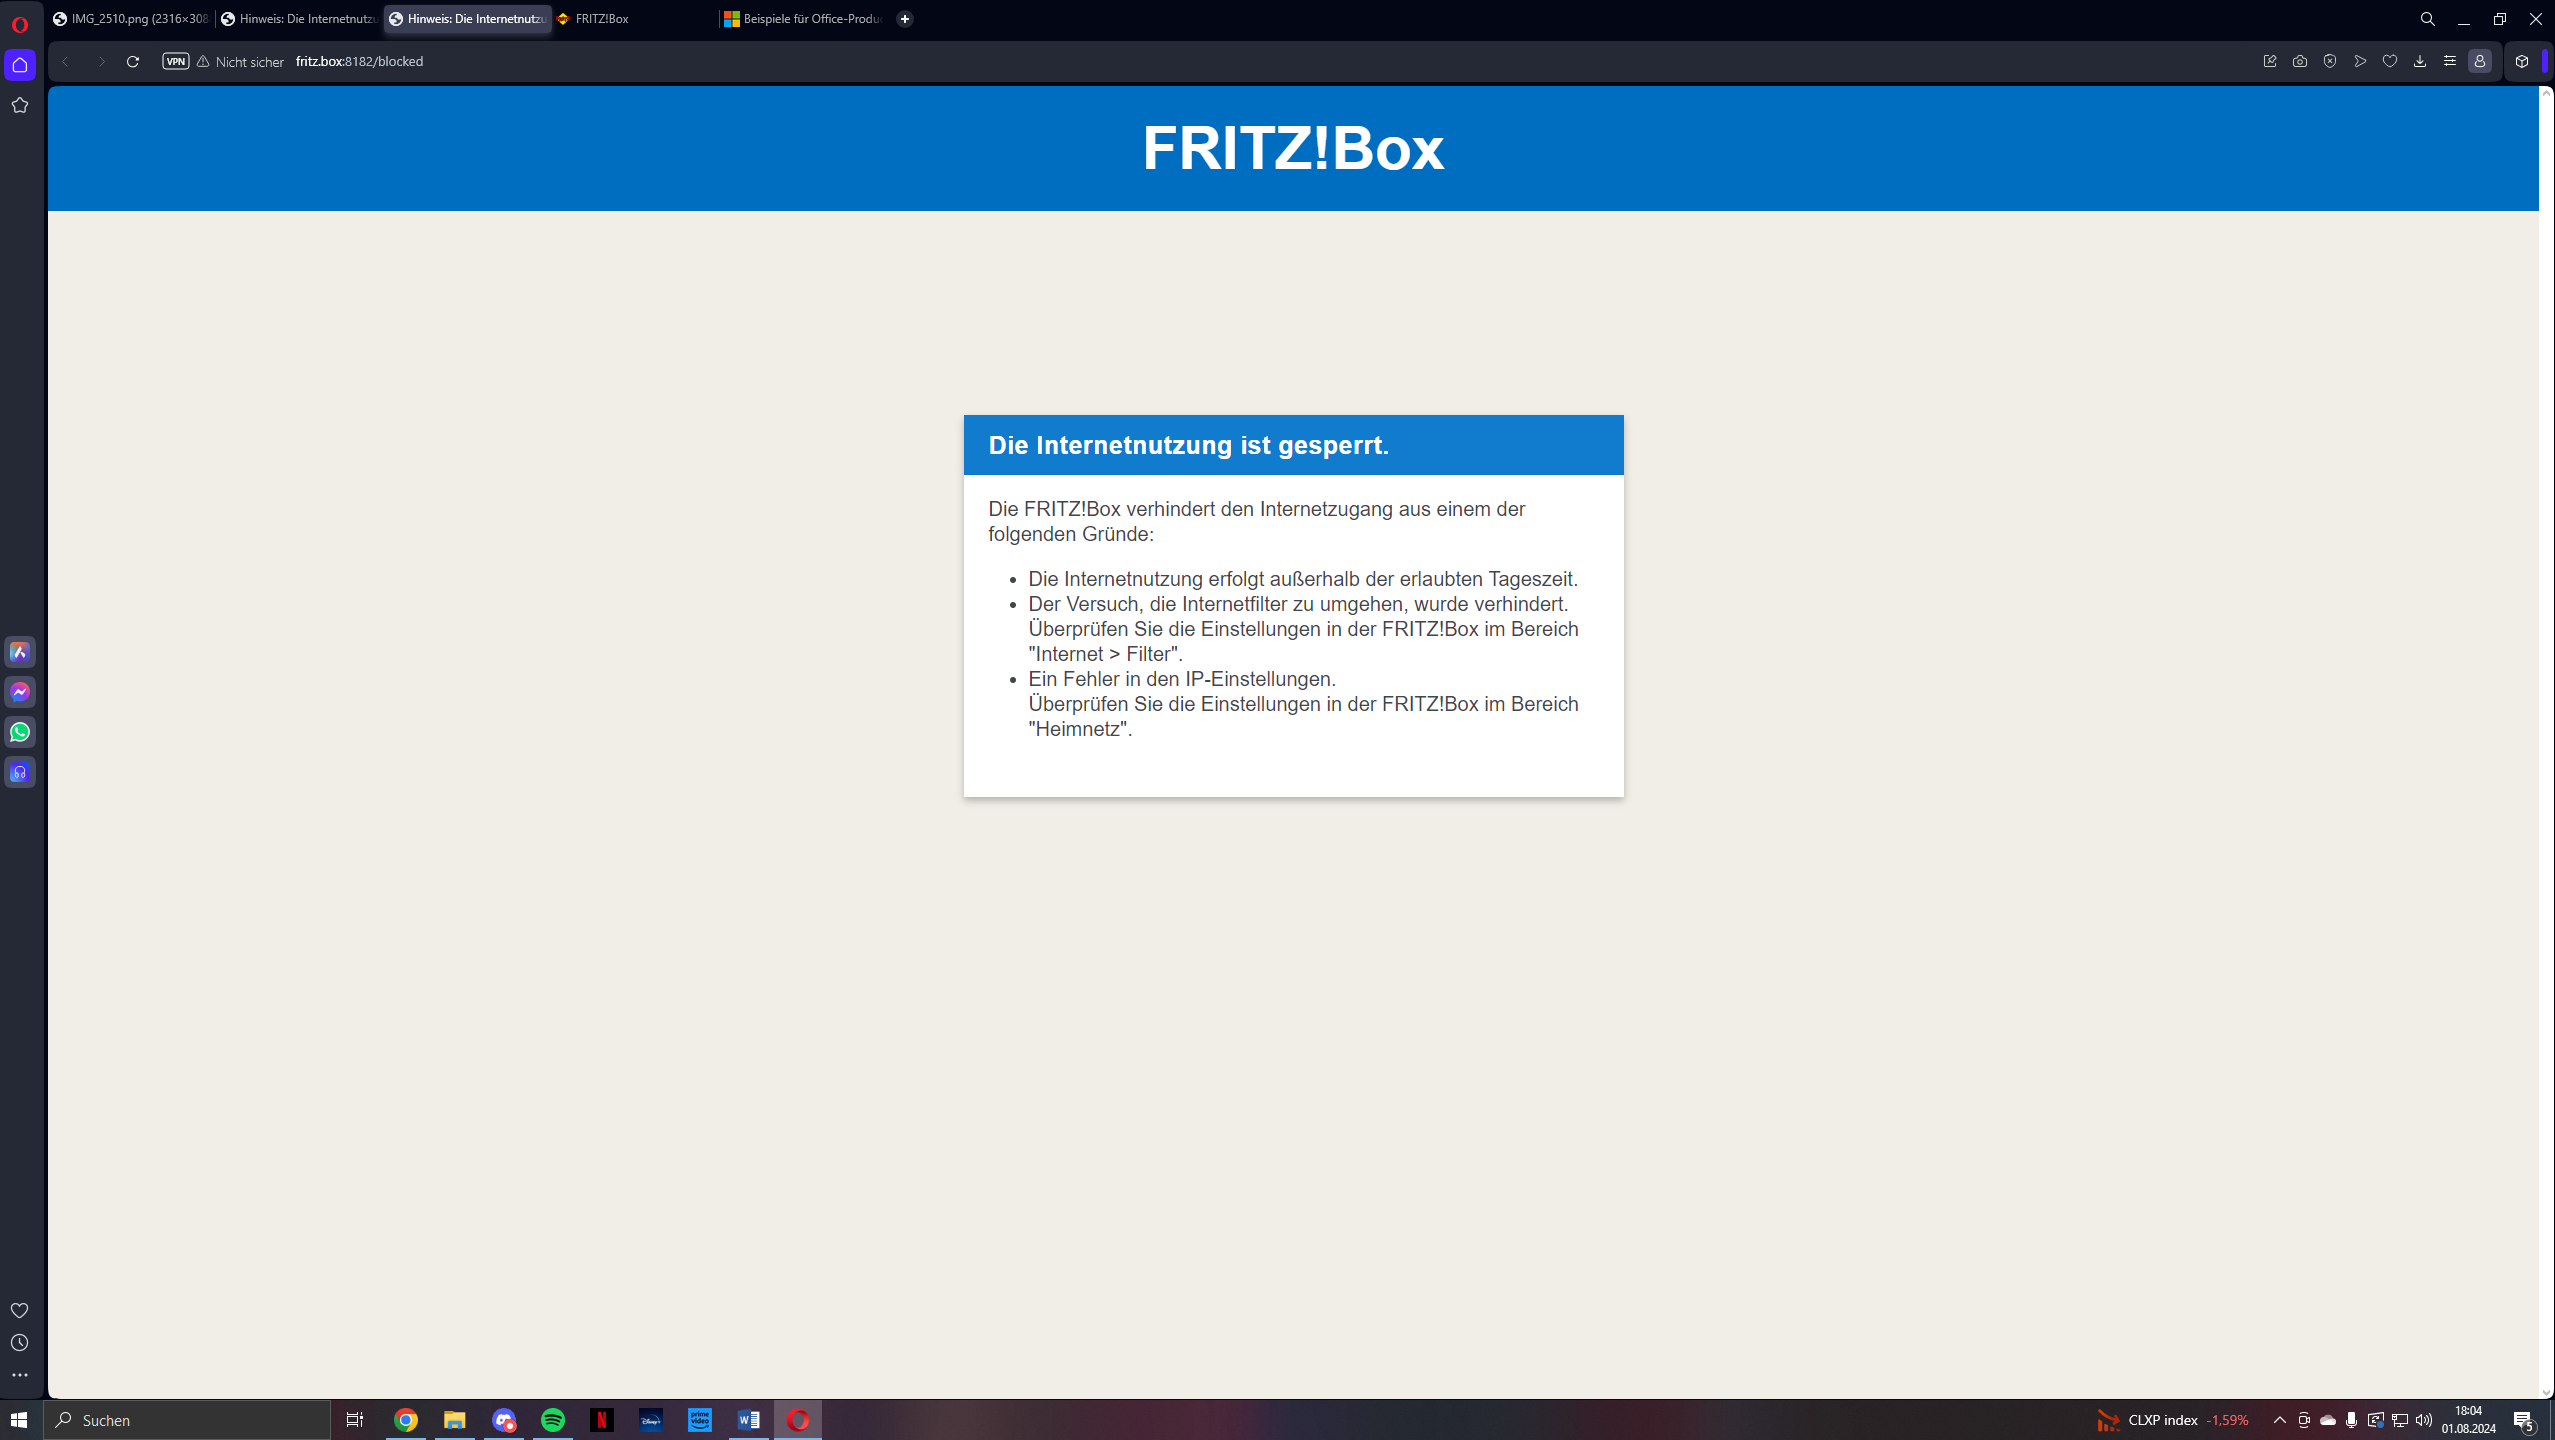Open WhatsApp in the Opera sidebar
Viewport: 2555px width, 1440px height.
coord(20,732)
